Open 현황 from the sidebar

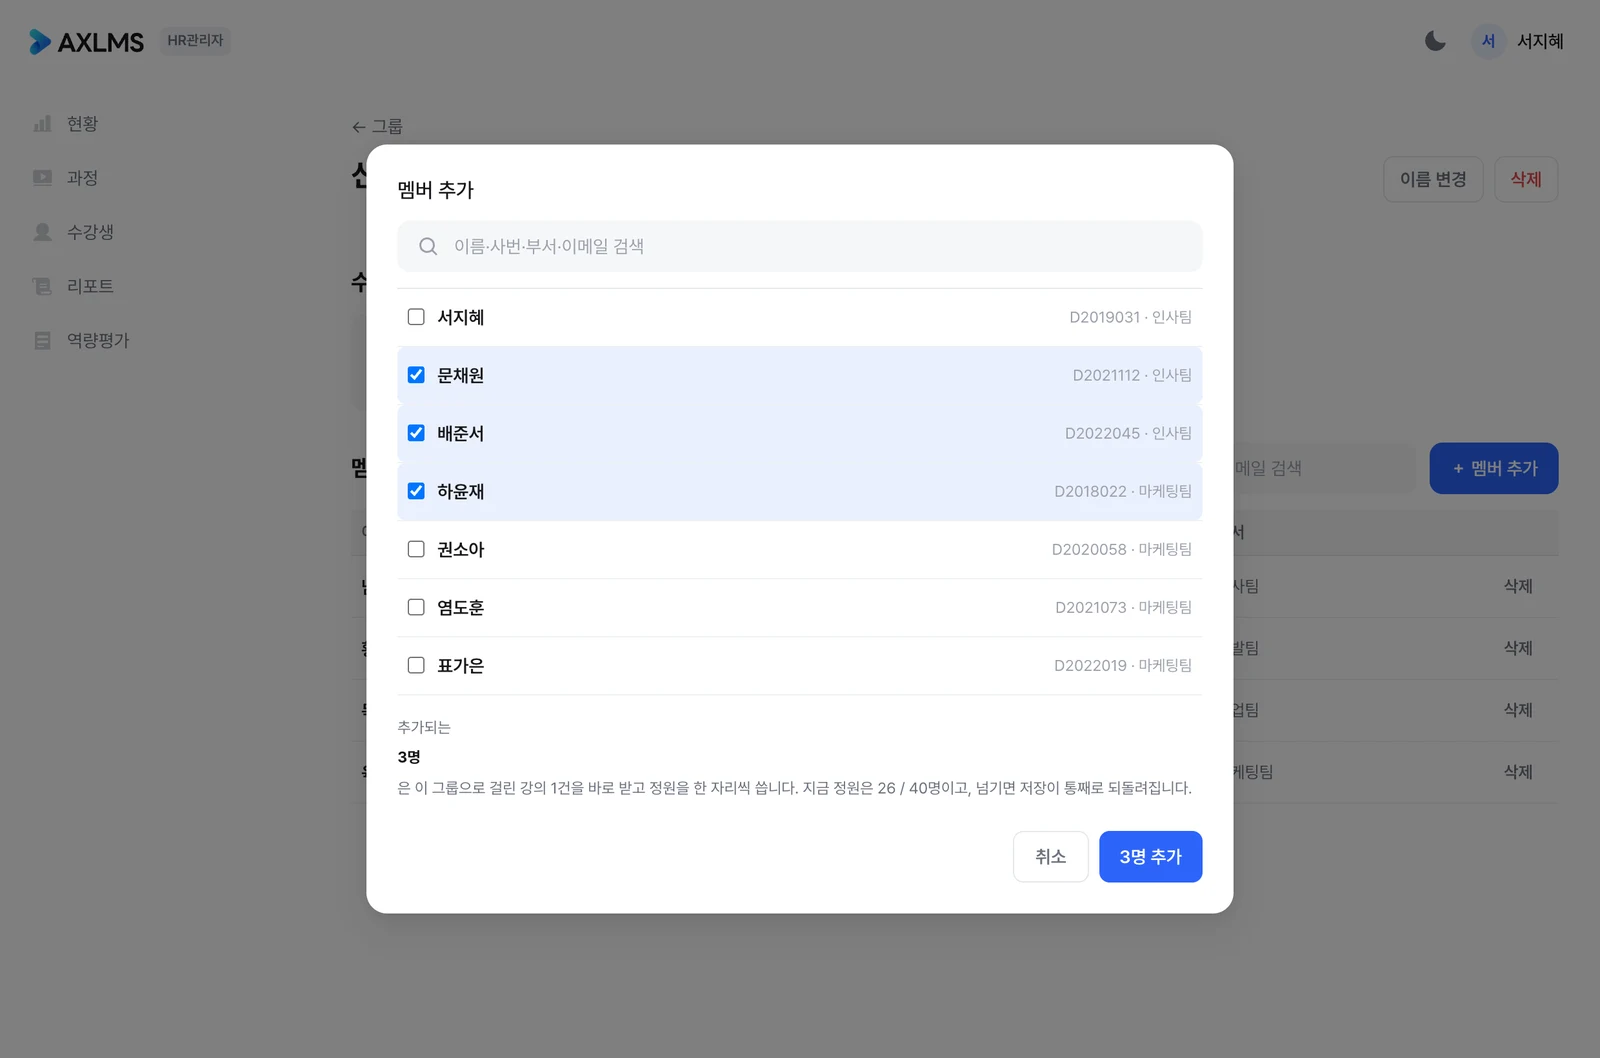[82, 124]
